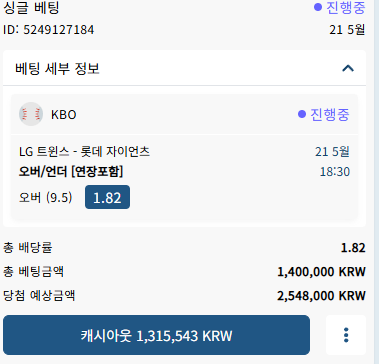
Task: Select the 1.82 odds badge
Action: coord(107,197)
